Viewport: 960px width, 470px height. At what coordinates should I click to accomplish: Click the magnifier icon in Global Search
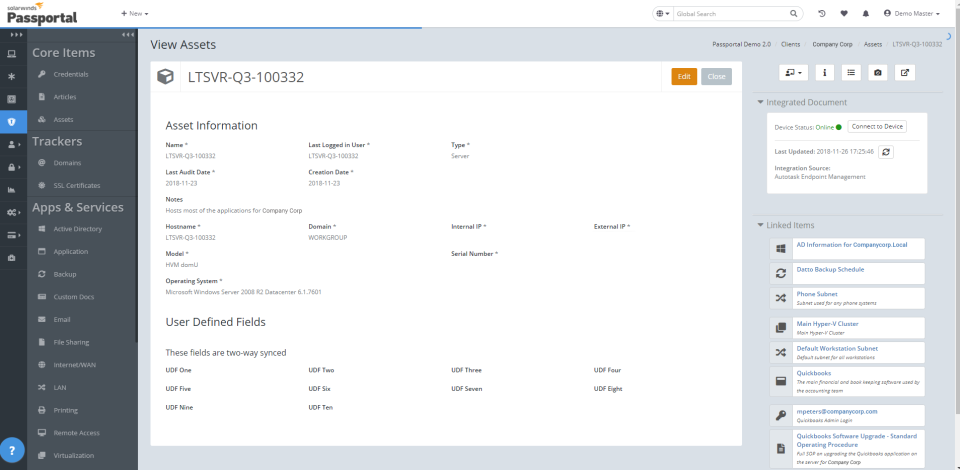tap(793, 13)
